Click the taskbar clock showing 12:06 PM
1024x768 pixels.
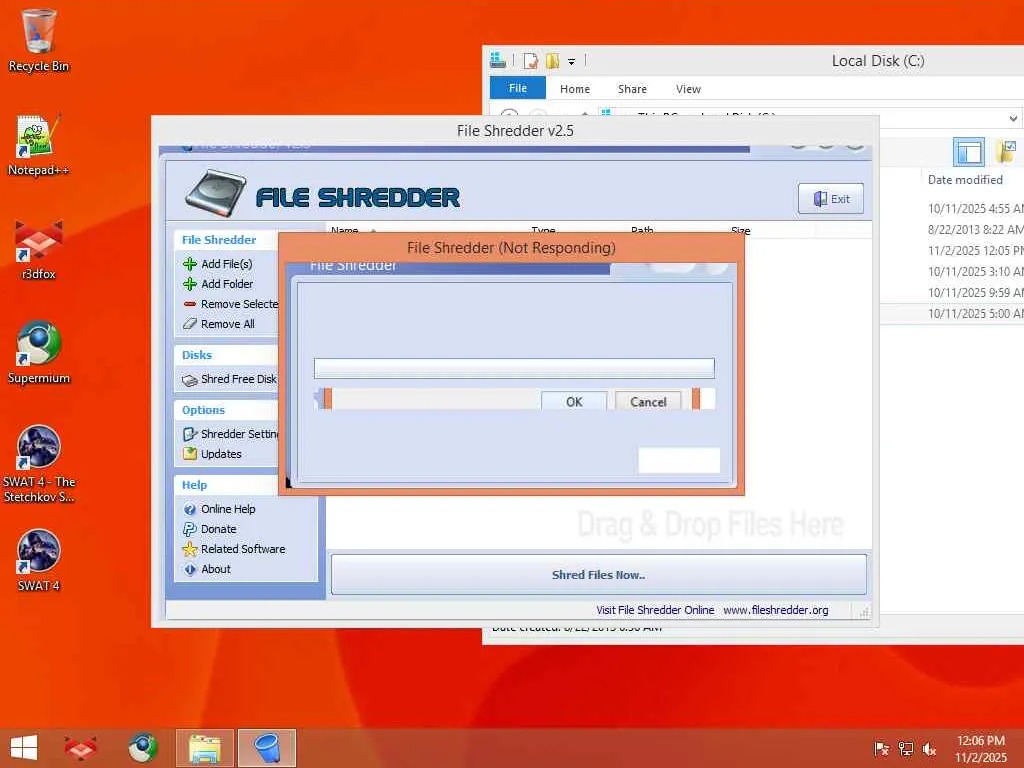click(x=980, y=748)
